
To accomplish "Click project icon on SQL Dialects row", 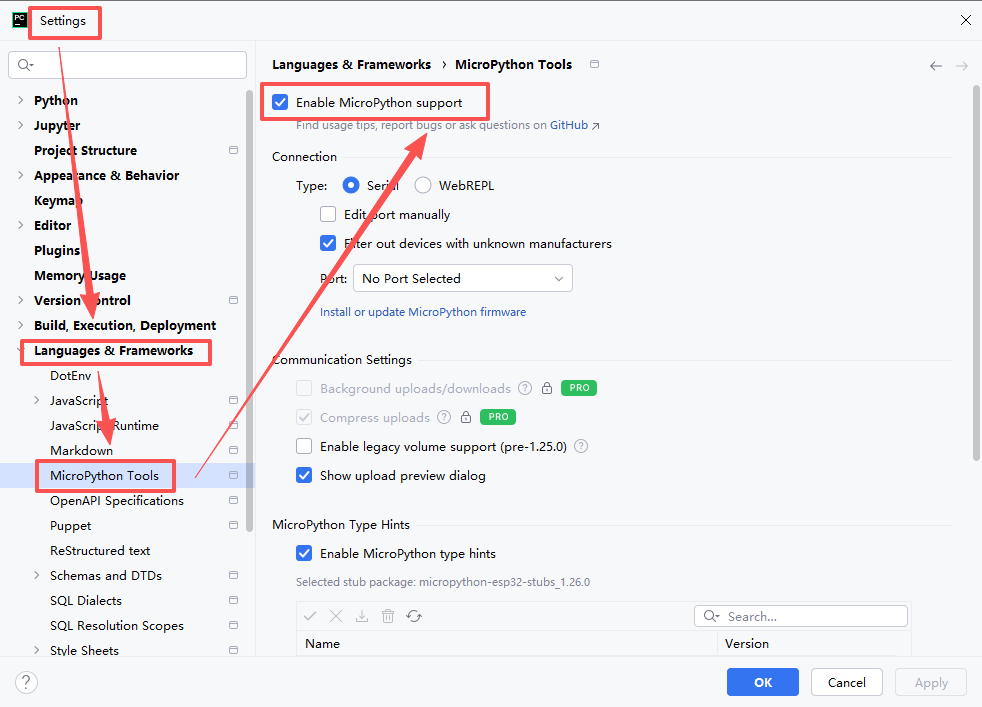I will point(234,600).
